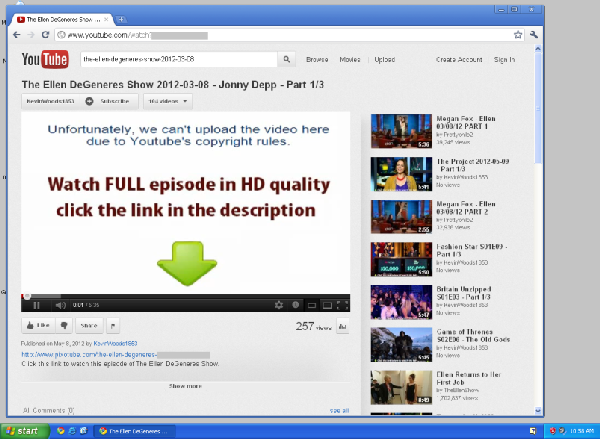Click Sign In

click(504, 60)
